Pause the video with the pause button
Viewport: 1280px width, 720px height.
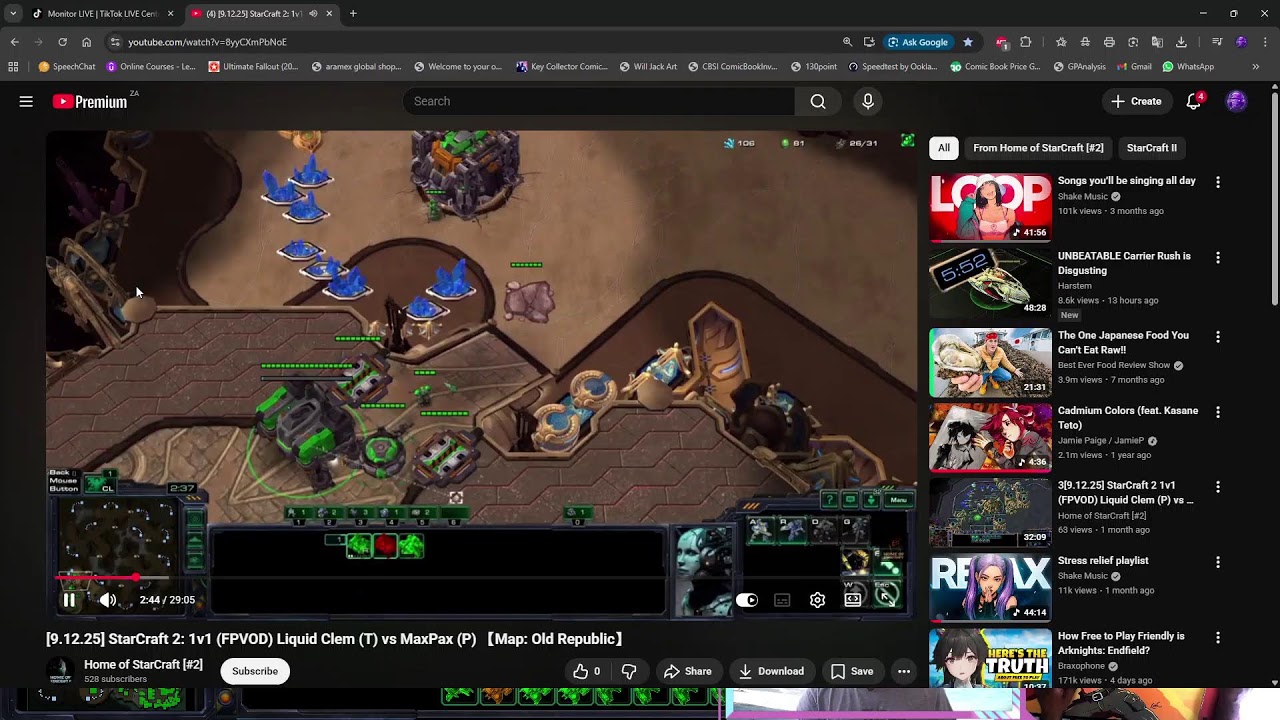click(69, 600)
